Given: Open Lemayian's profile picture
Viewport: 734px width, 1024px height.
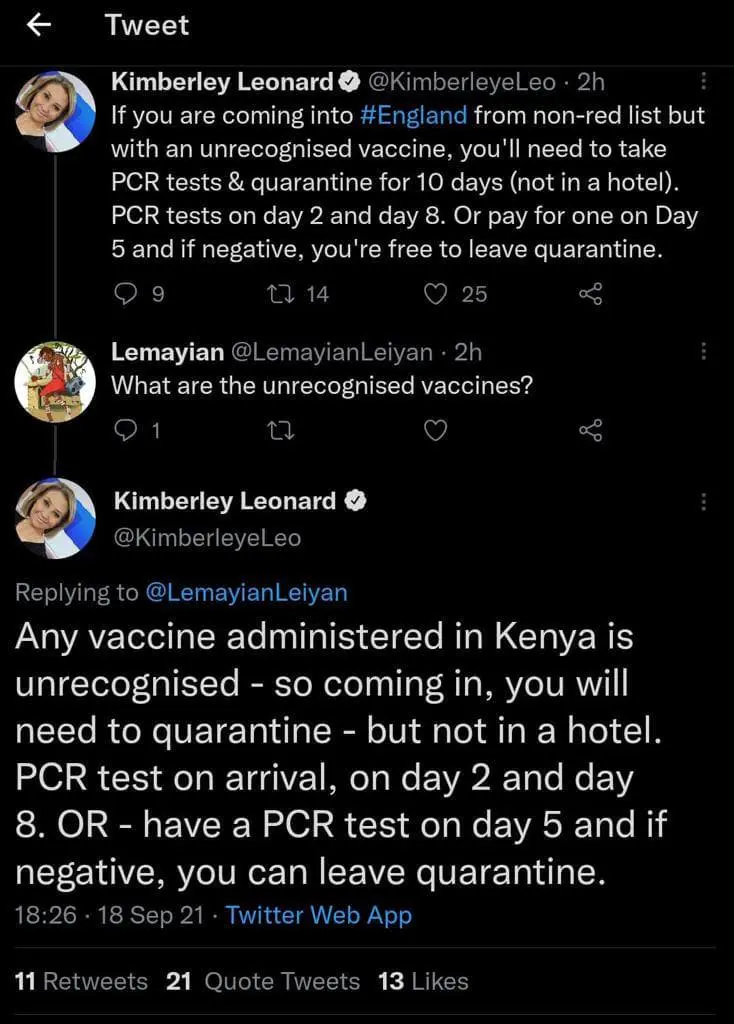Looking at the screenshot, I should 56,381.
